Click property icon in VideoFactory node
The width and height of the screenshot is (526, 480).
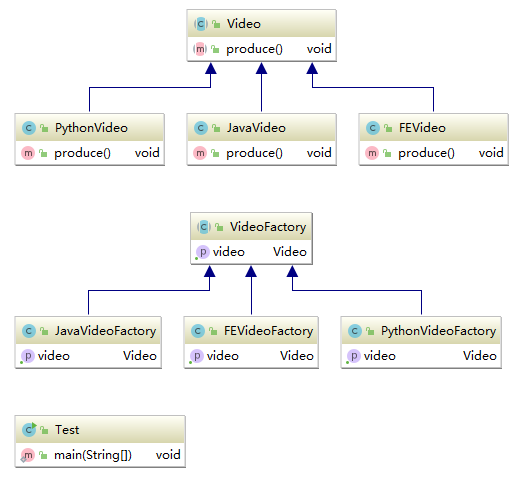[202, 252]
